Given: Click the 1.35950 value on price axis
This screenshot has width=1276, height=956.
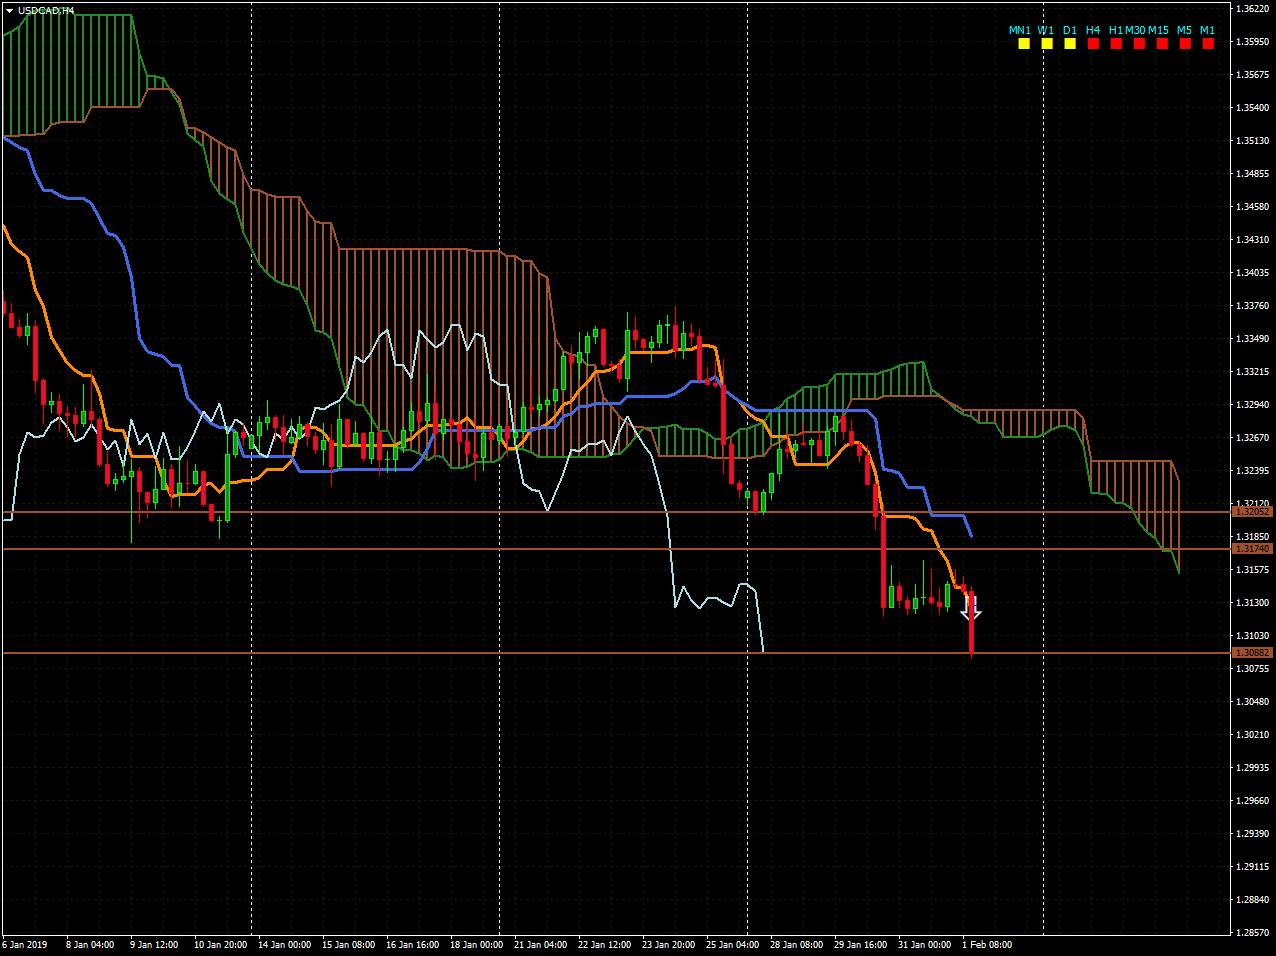Looking at the screenshot, I should [x=1253, y=42].
